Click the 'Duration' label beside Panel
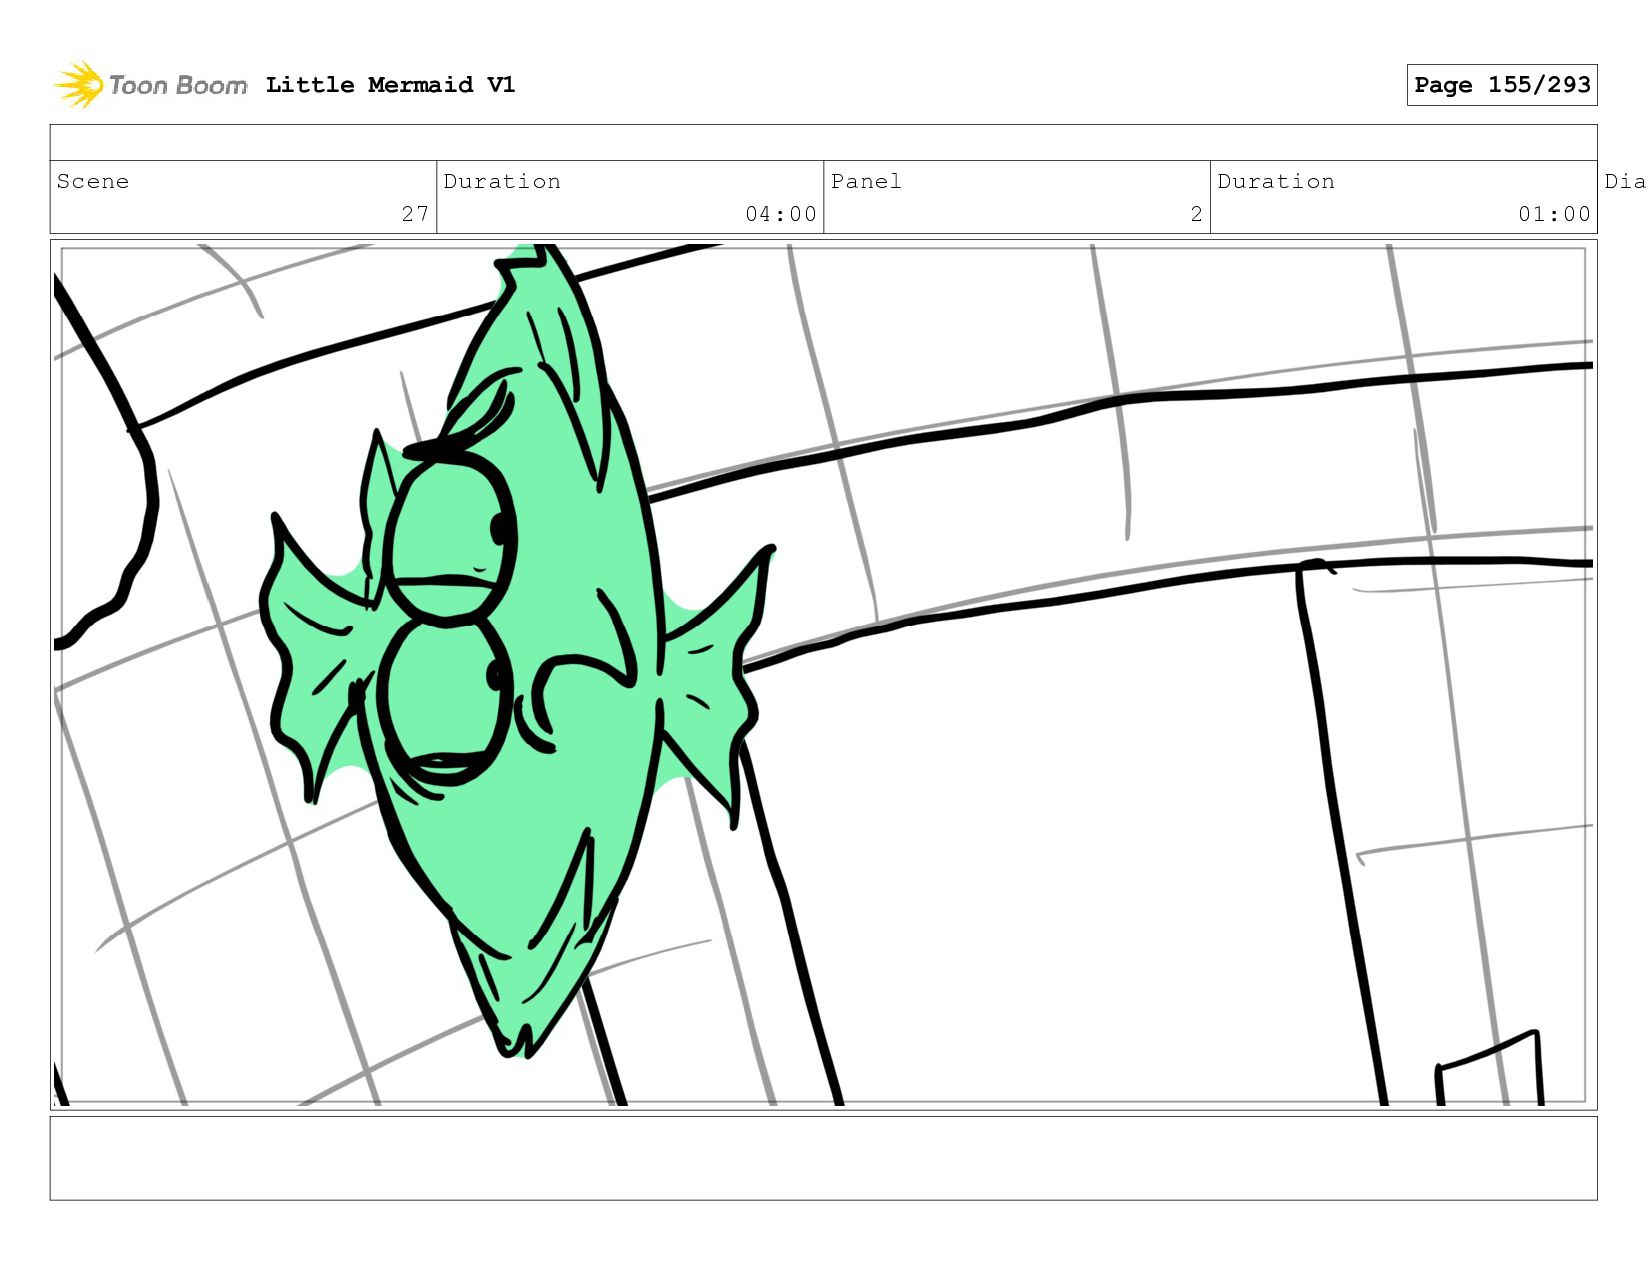Viewport: 1650px width, 1275px height. [1276, 181]
